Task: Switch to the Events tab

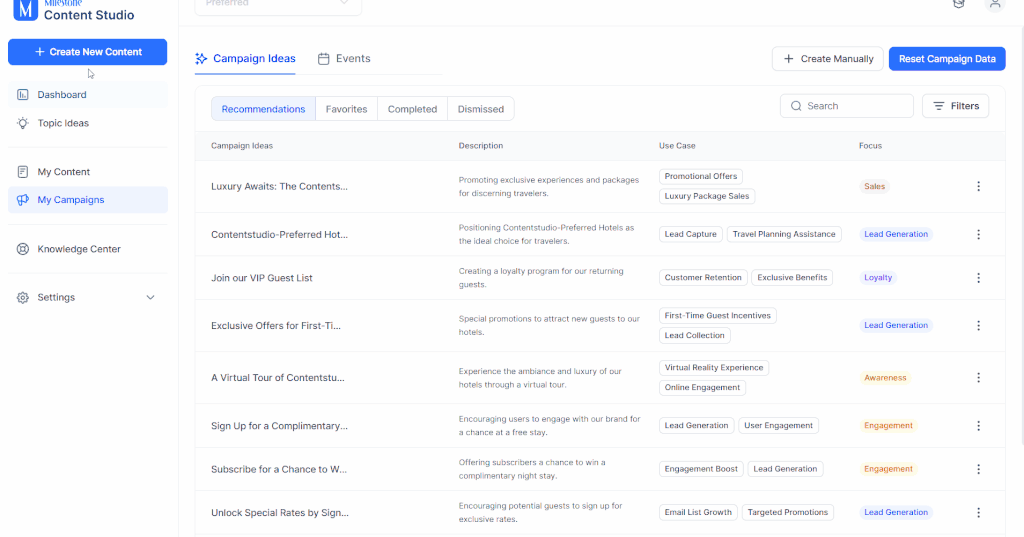Action: click(344, 59)
